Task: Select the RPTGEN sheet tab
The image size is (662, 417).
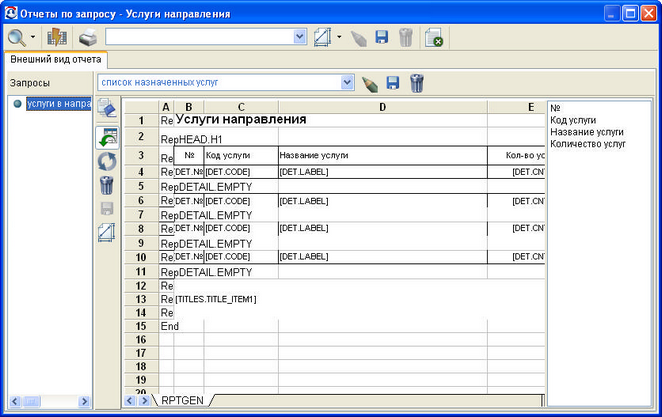Action: [182, 401]
